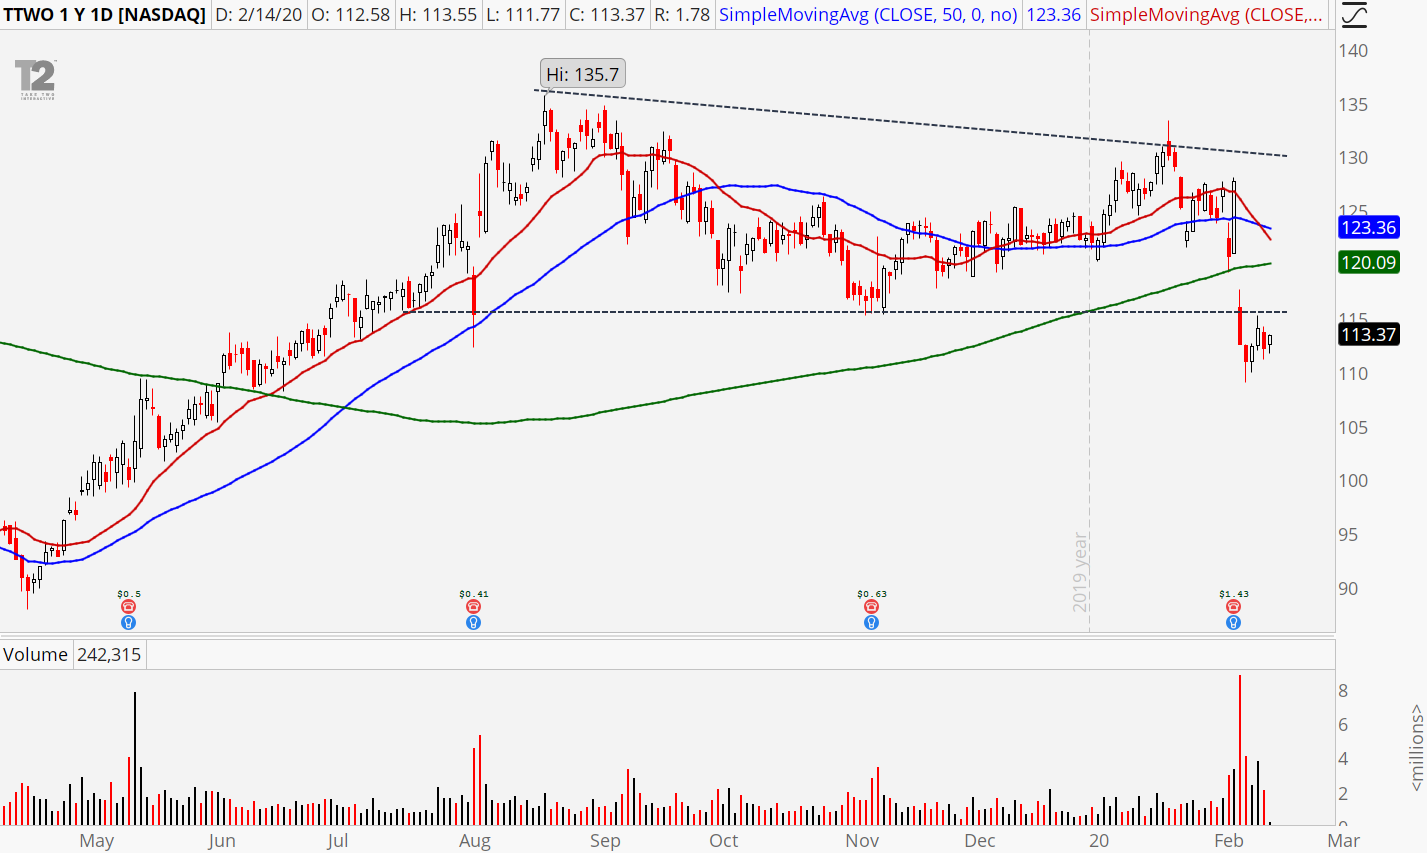Open the red earnings icon under $0.5

point(128,607)
